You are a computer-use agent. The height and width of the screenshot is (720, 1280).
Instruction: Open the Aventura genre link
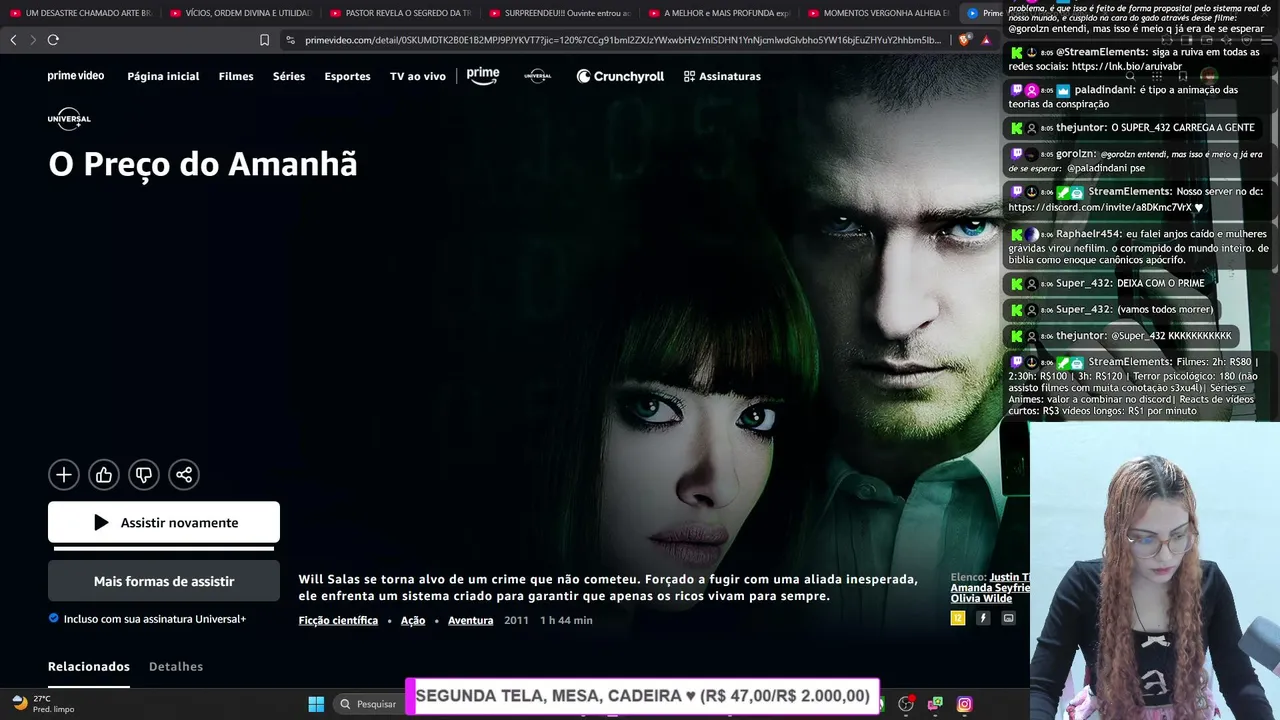[x=470, y=620]
